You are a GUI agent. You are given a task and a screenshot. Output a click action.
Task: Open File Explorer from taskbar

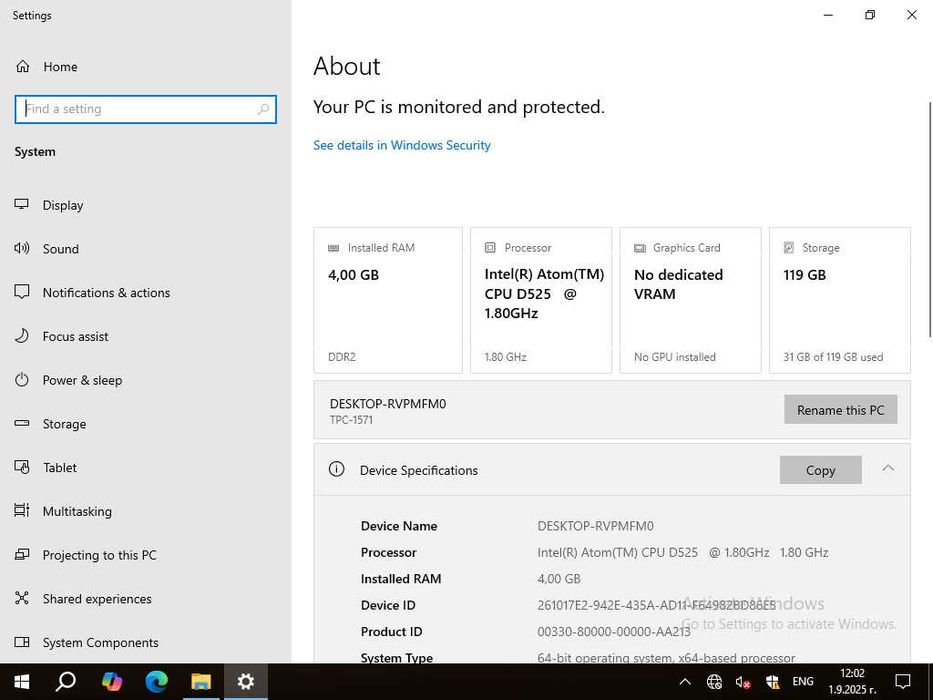click(201, 682)
